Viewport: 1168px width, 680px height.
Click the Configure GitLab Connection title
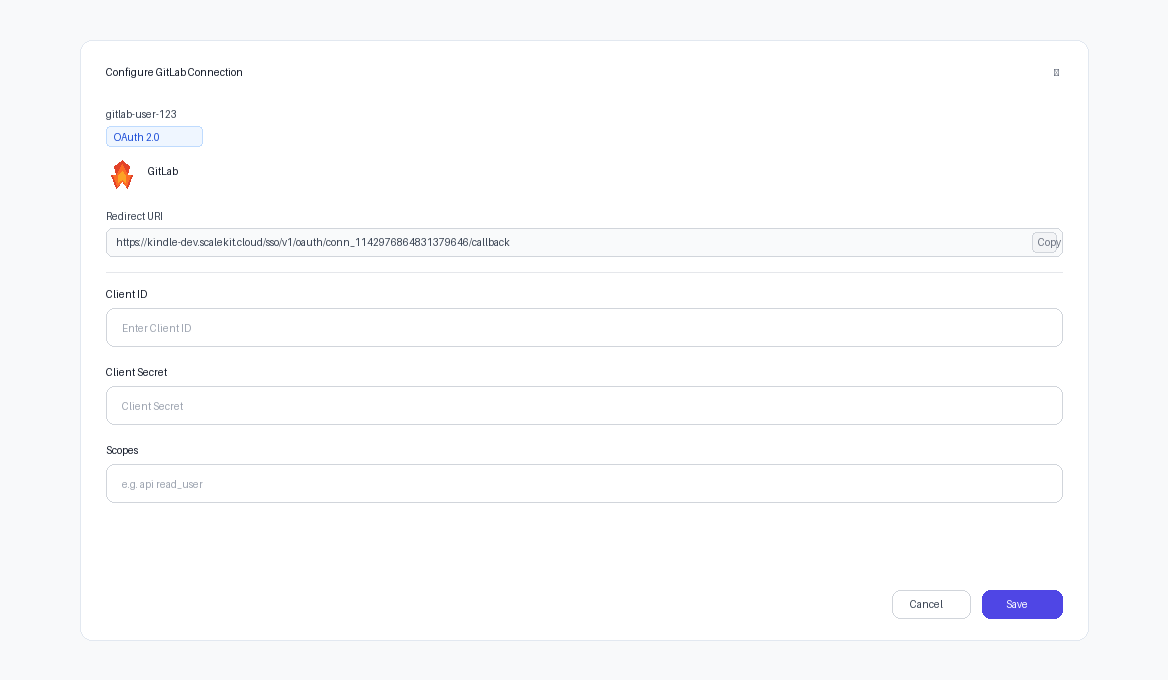click(174, 72)
